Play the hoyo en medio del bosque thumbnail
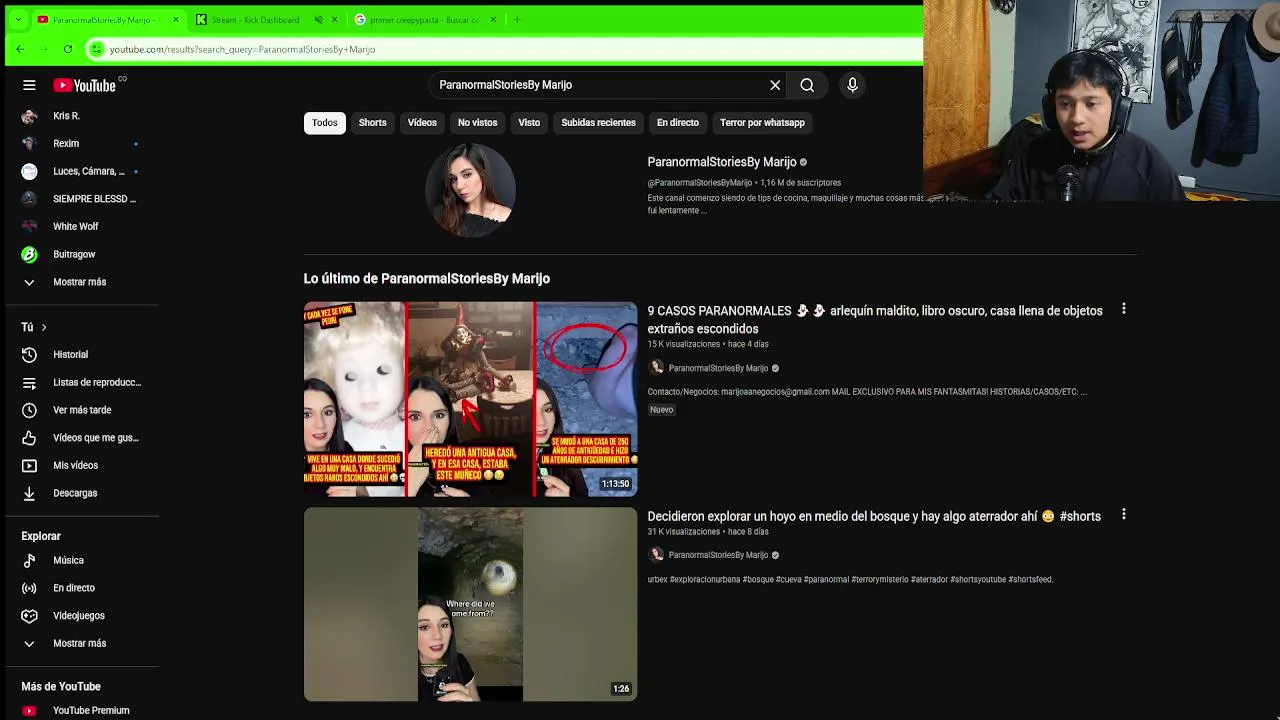This screenshot has height=720, width=1280. point(470,604)
